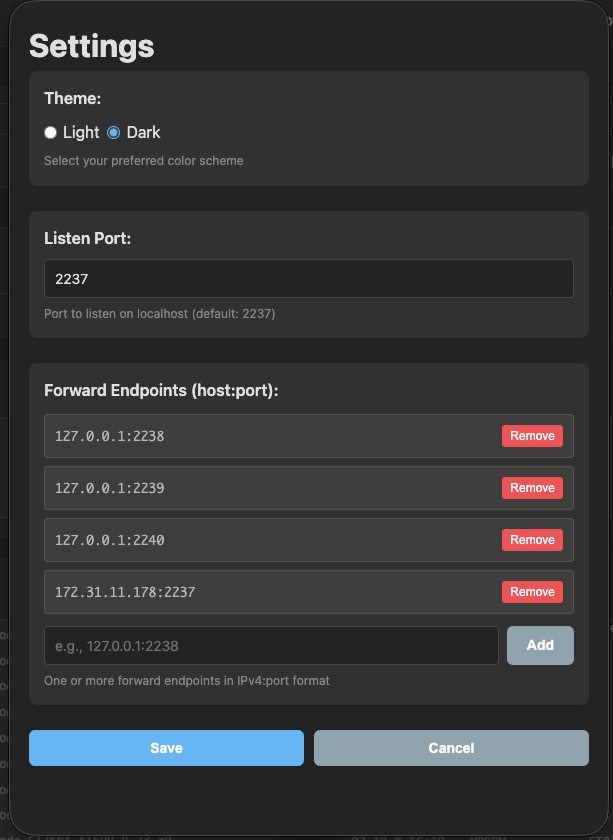
Task: Remove the 127.0.0.1:2240 endpoint
Action: pyautogui.click(x=532, y=539)
